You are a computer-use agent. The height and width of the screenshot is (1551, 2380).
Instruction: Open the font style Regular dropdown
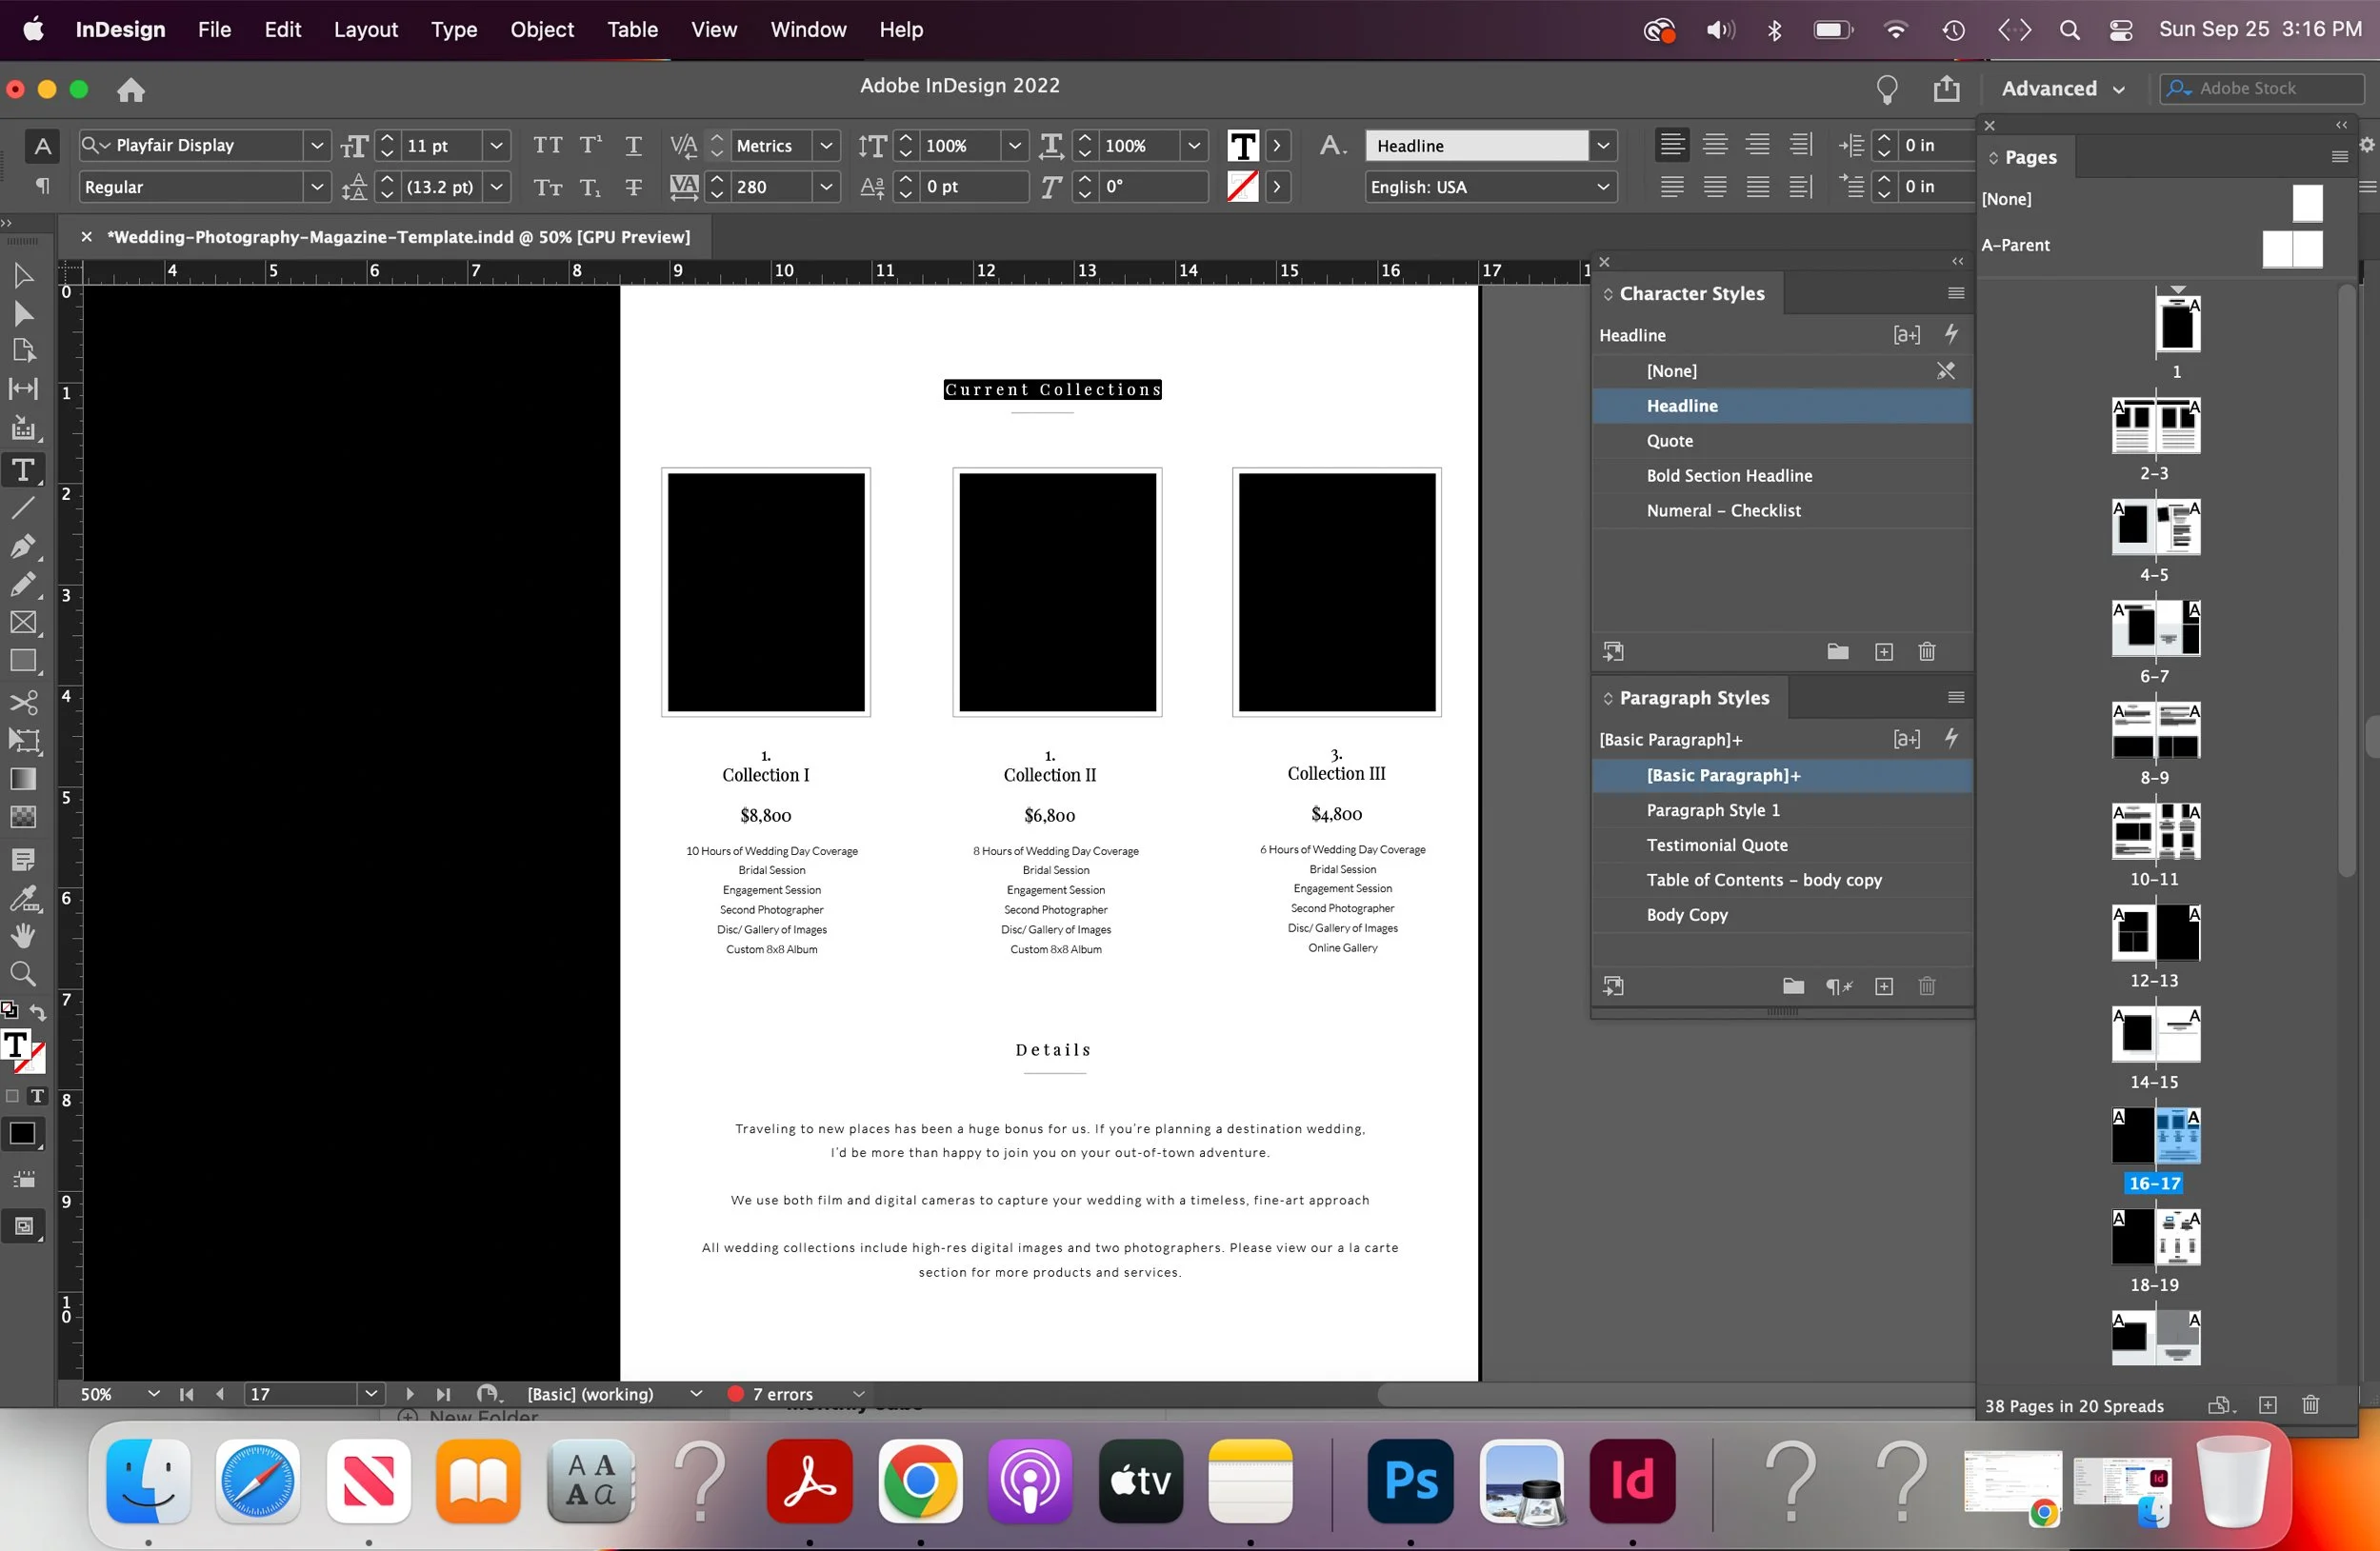pyautogui.click(x=317, y=187)
